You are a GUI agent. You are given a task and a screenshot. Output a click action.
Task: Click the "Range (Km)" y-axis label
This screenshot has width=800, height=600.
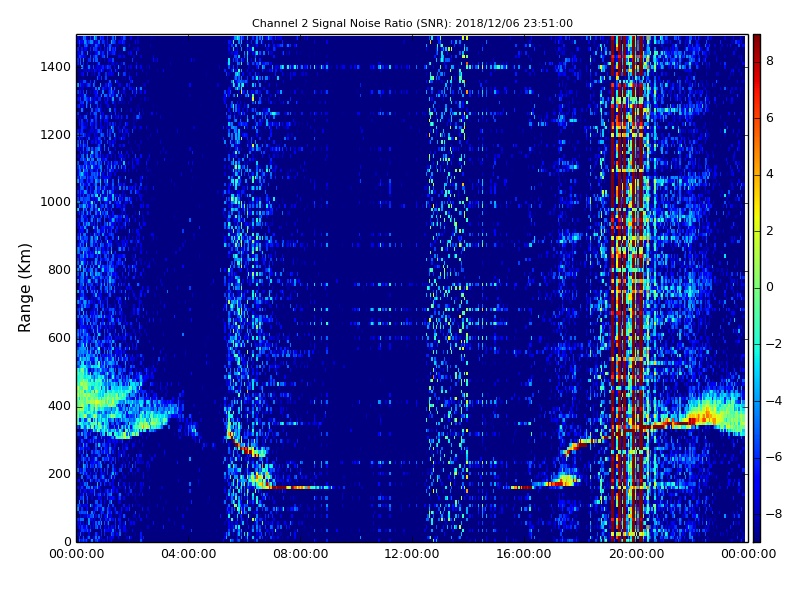(x=26, y=287)
